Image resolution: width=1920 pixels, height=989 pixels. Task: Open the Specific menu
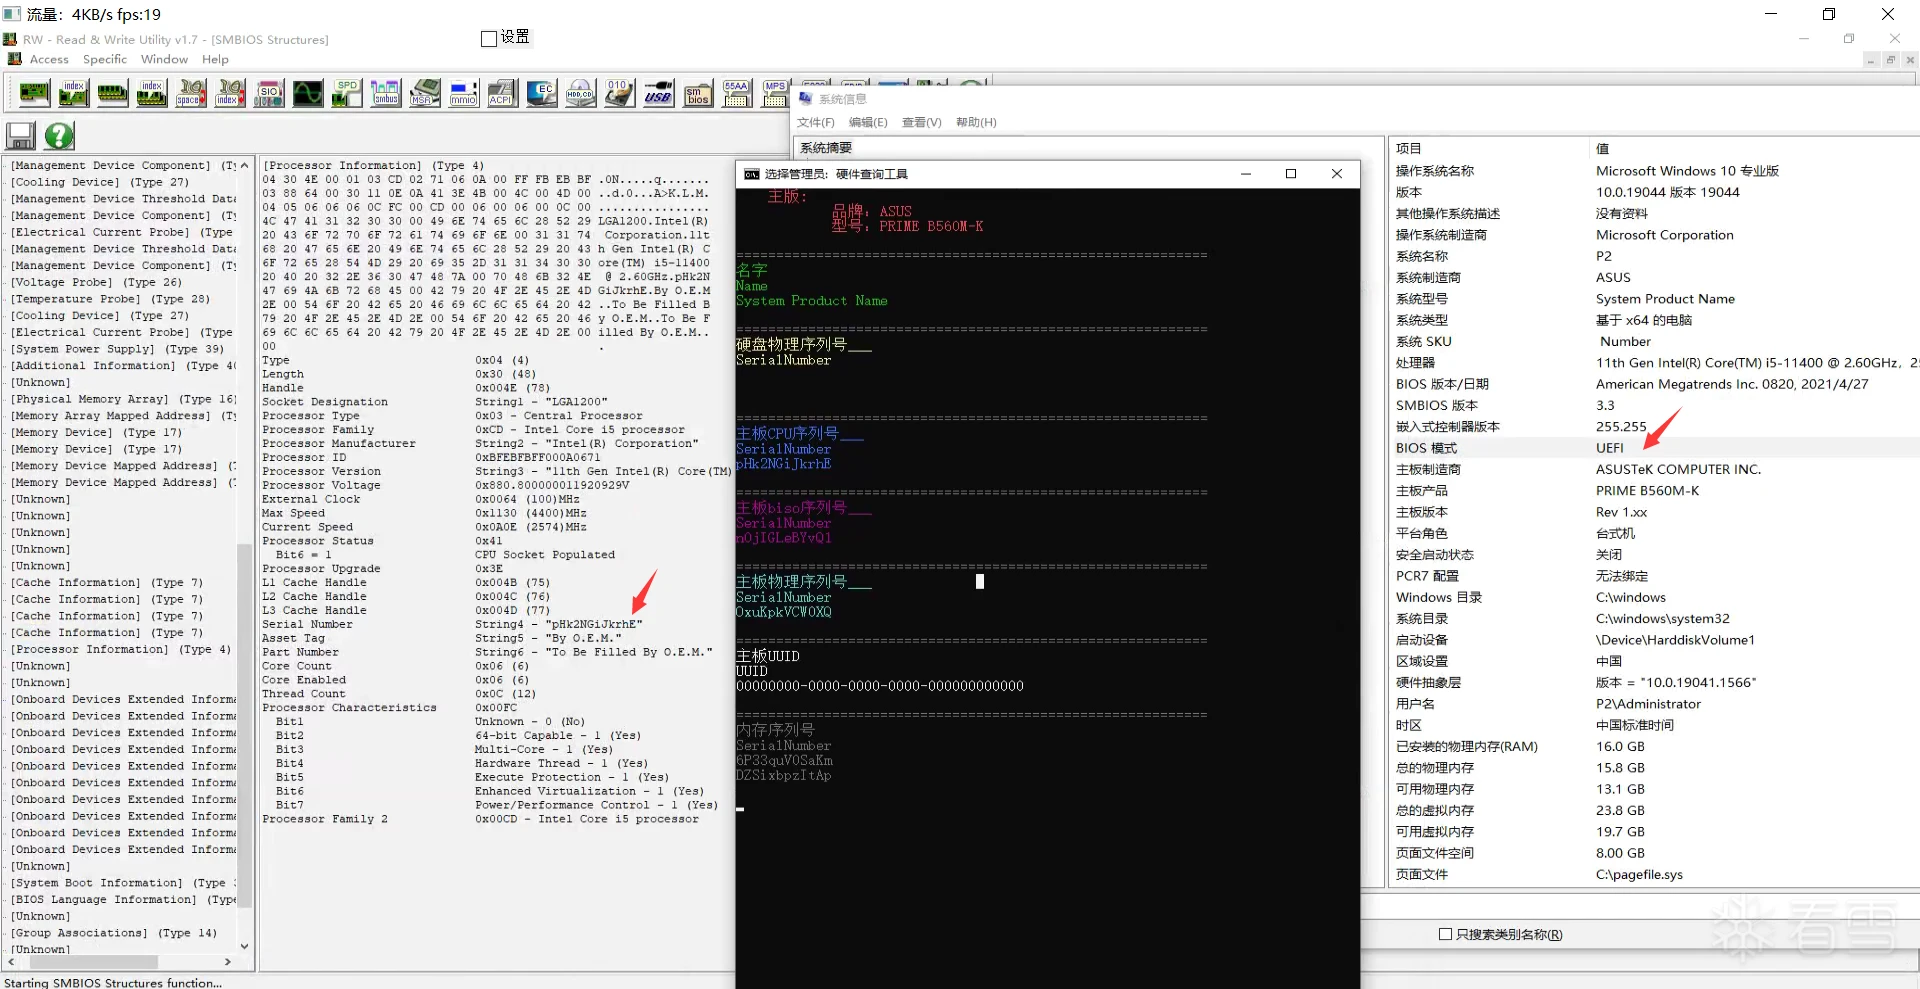coord(105,59)
